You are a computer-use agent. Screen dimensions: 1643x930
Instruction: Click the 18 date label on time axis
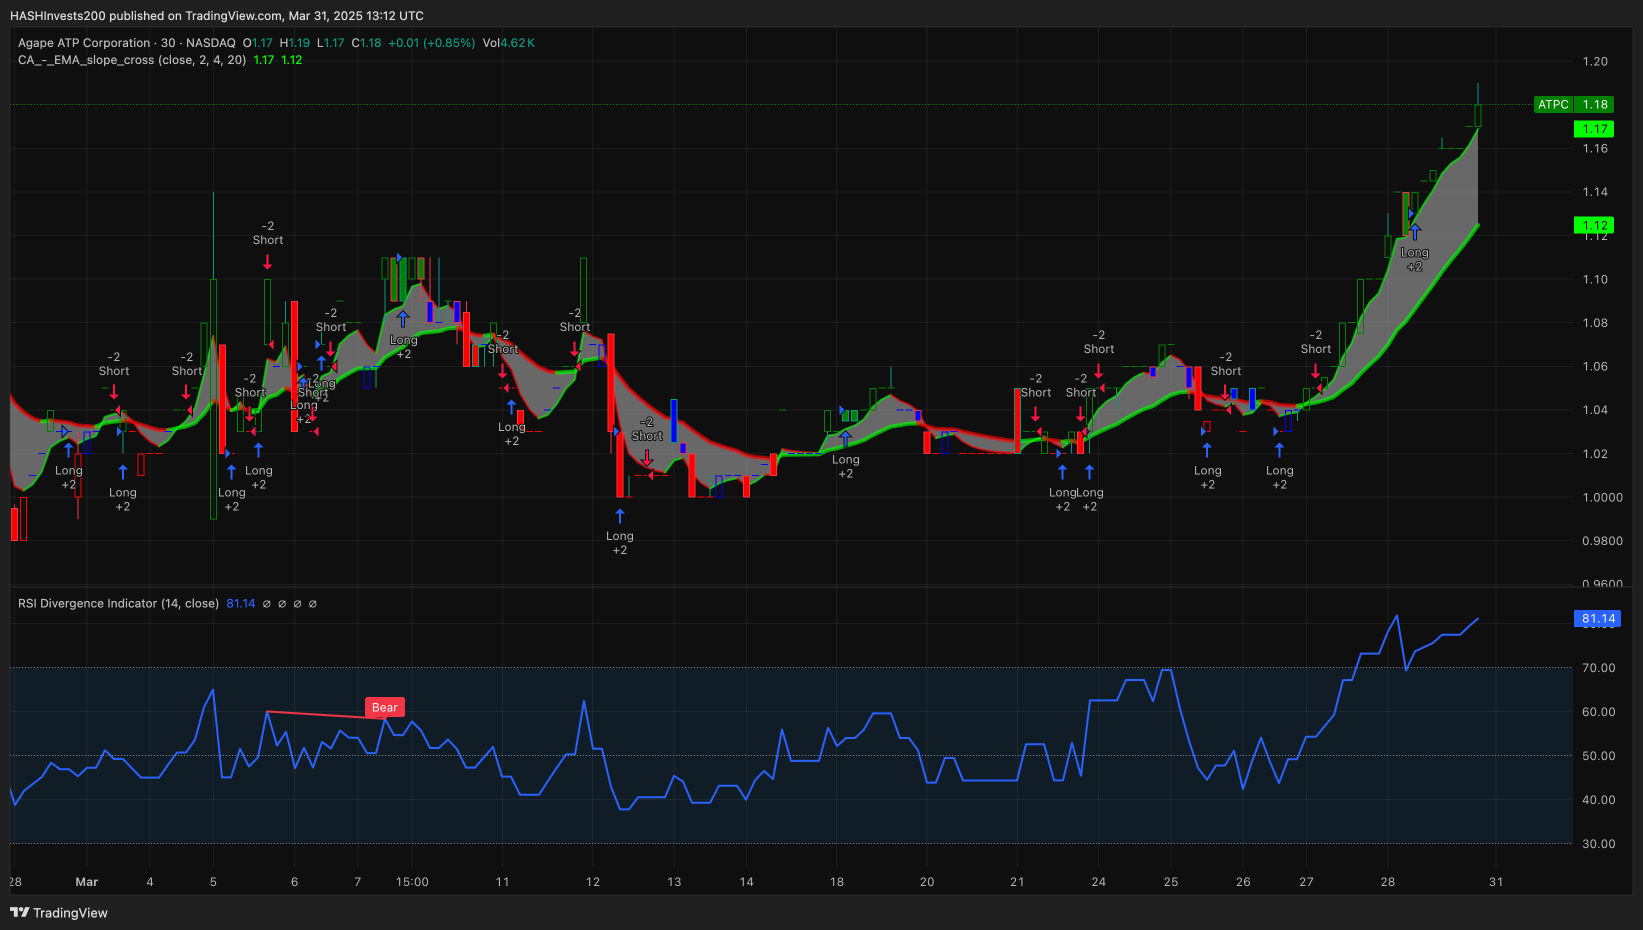pyautogui.click(x=837, y=882)
